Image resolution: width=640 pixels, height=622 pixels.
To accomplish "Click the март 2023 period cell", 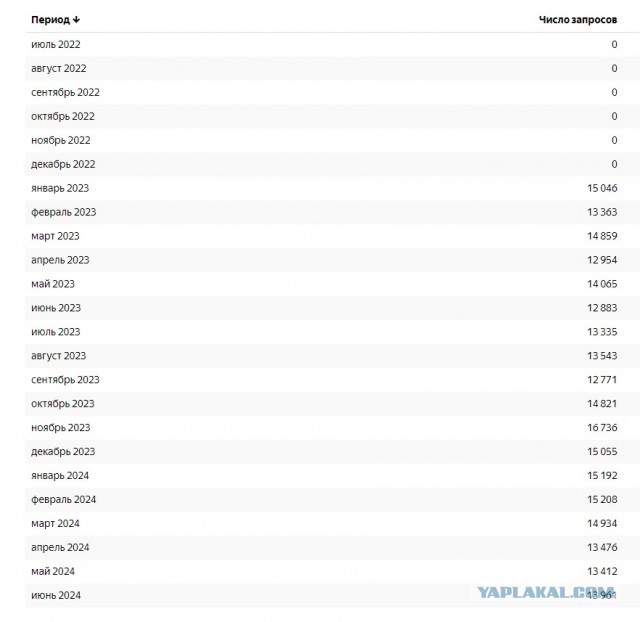I will (x=55, y=236).
